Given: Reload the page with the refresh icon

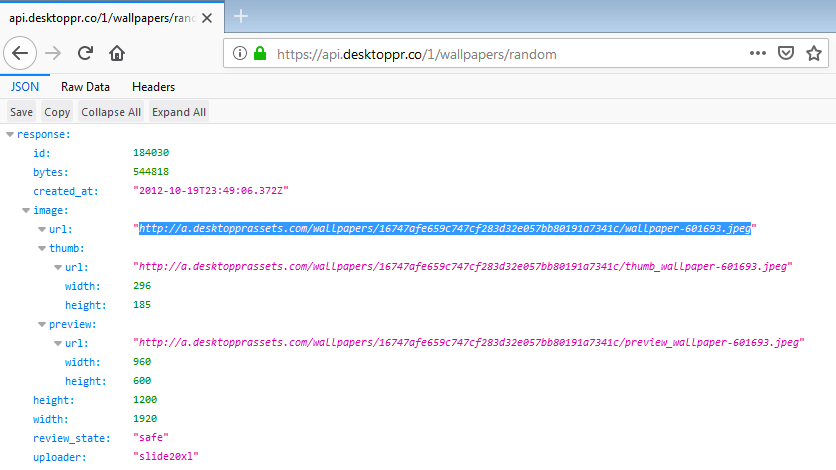Looking at the screenshot, I should pos(85,53).
